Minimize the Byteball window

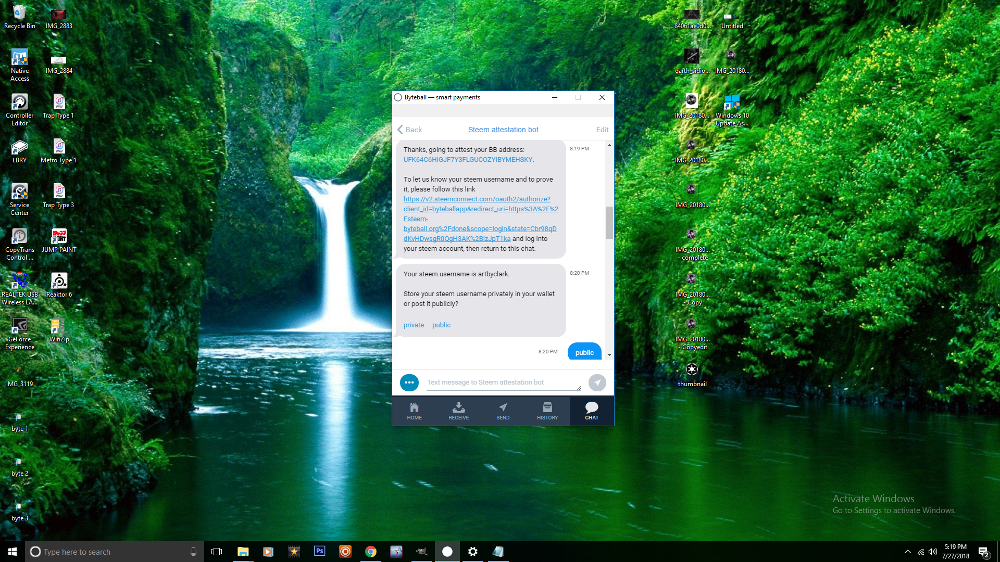554,98
